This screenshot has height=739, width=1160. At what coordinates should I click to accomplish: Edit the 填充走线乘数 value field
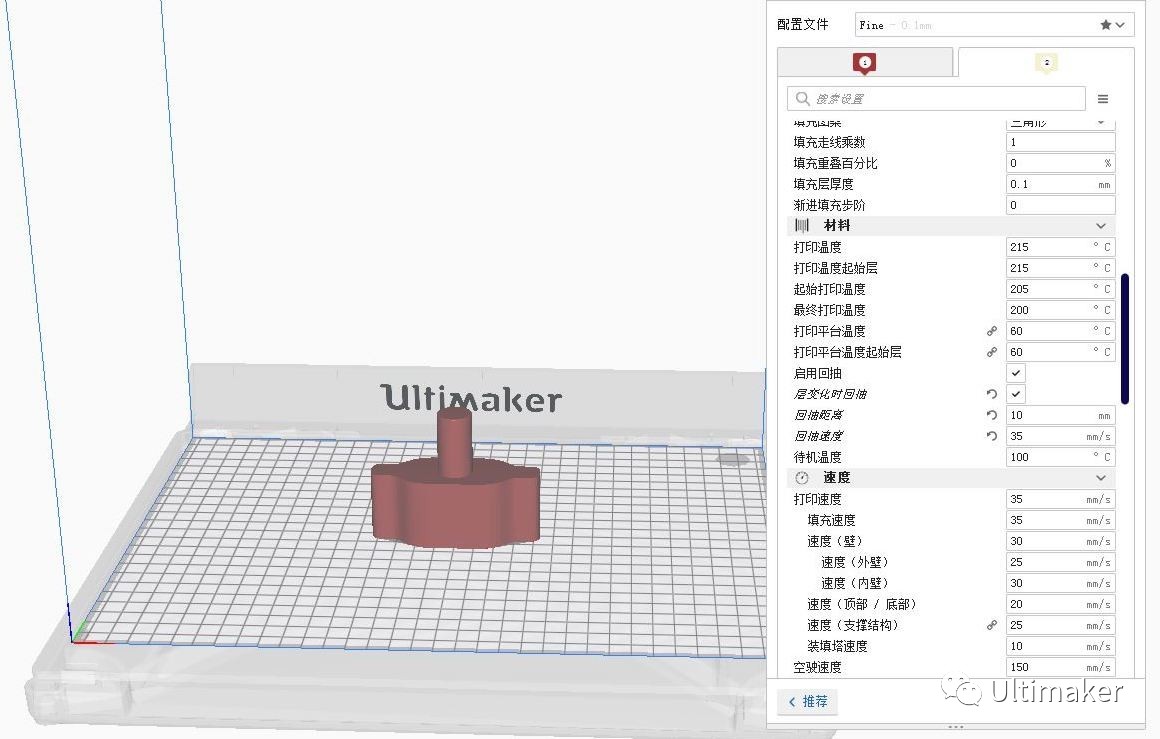1060,142
